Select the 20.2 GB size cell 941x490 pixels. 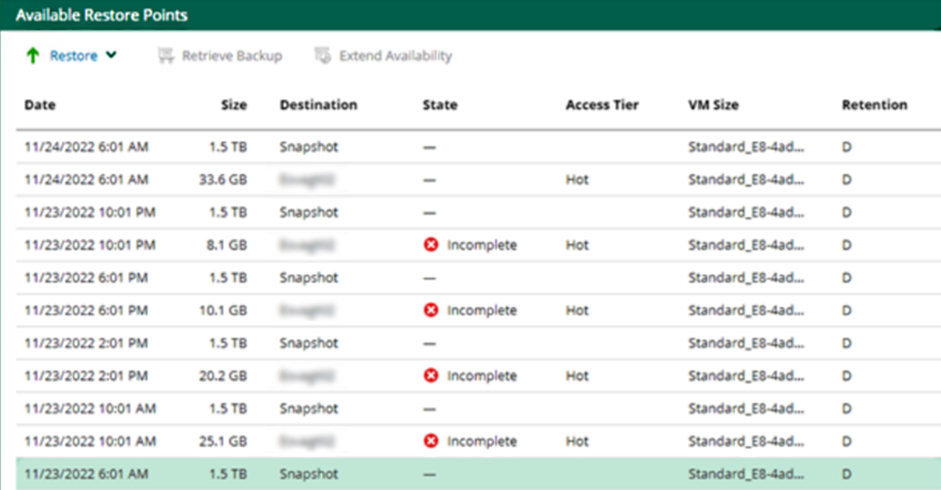click(223, 376)
